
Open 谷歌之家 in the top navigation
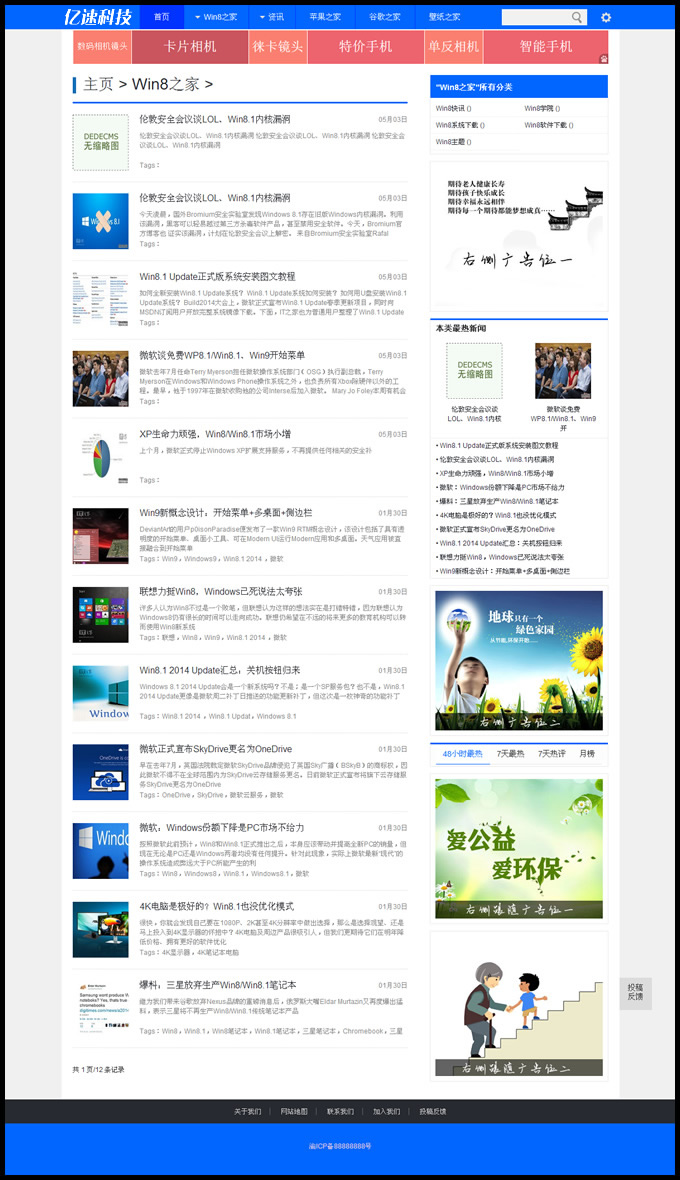click(384, 17)
